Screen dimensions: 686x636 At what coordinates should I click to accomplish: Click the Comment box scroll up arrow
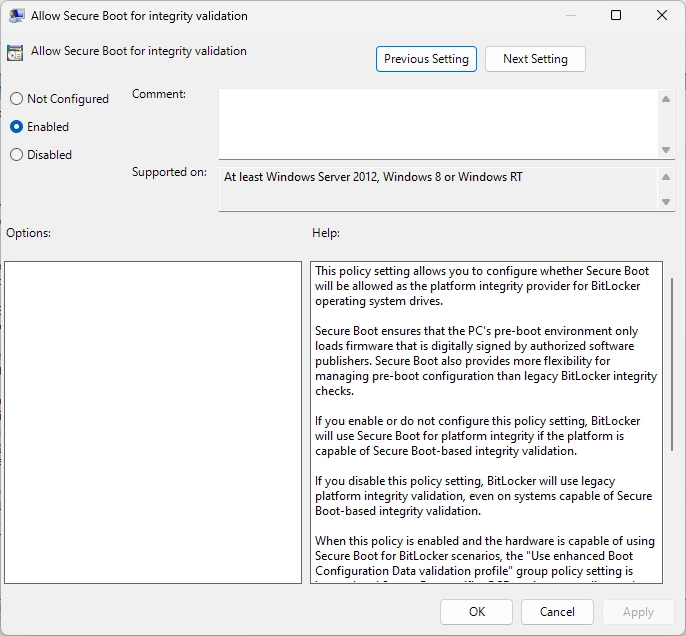point(666,99)
